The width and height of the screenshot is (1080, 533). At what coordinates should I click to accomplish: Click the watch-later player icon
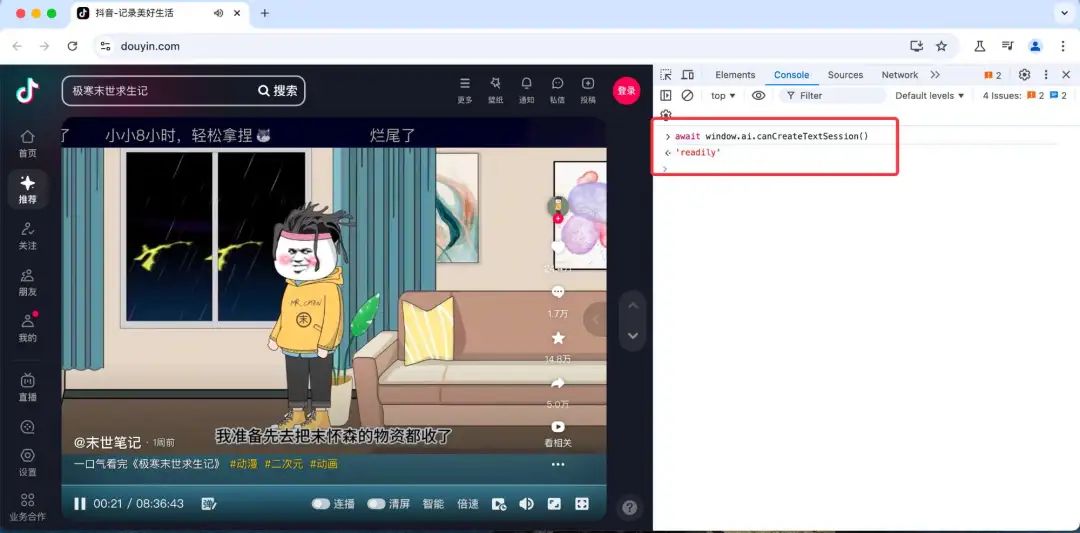coord(499,504)
